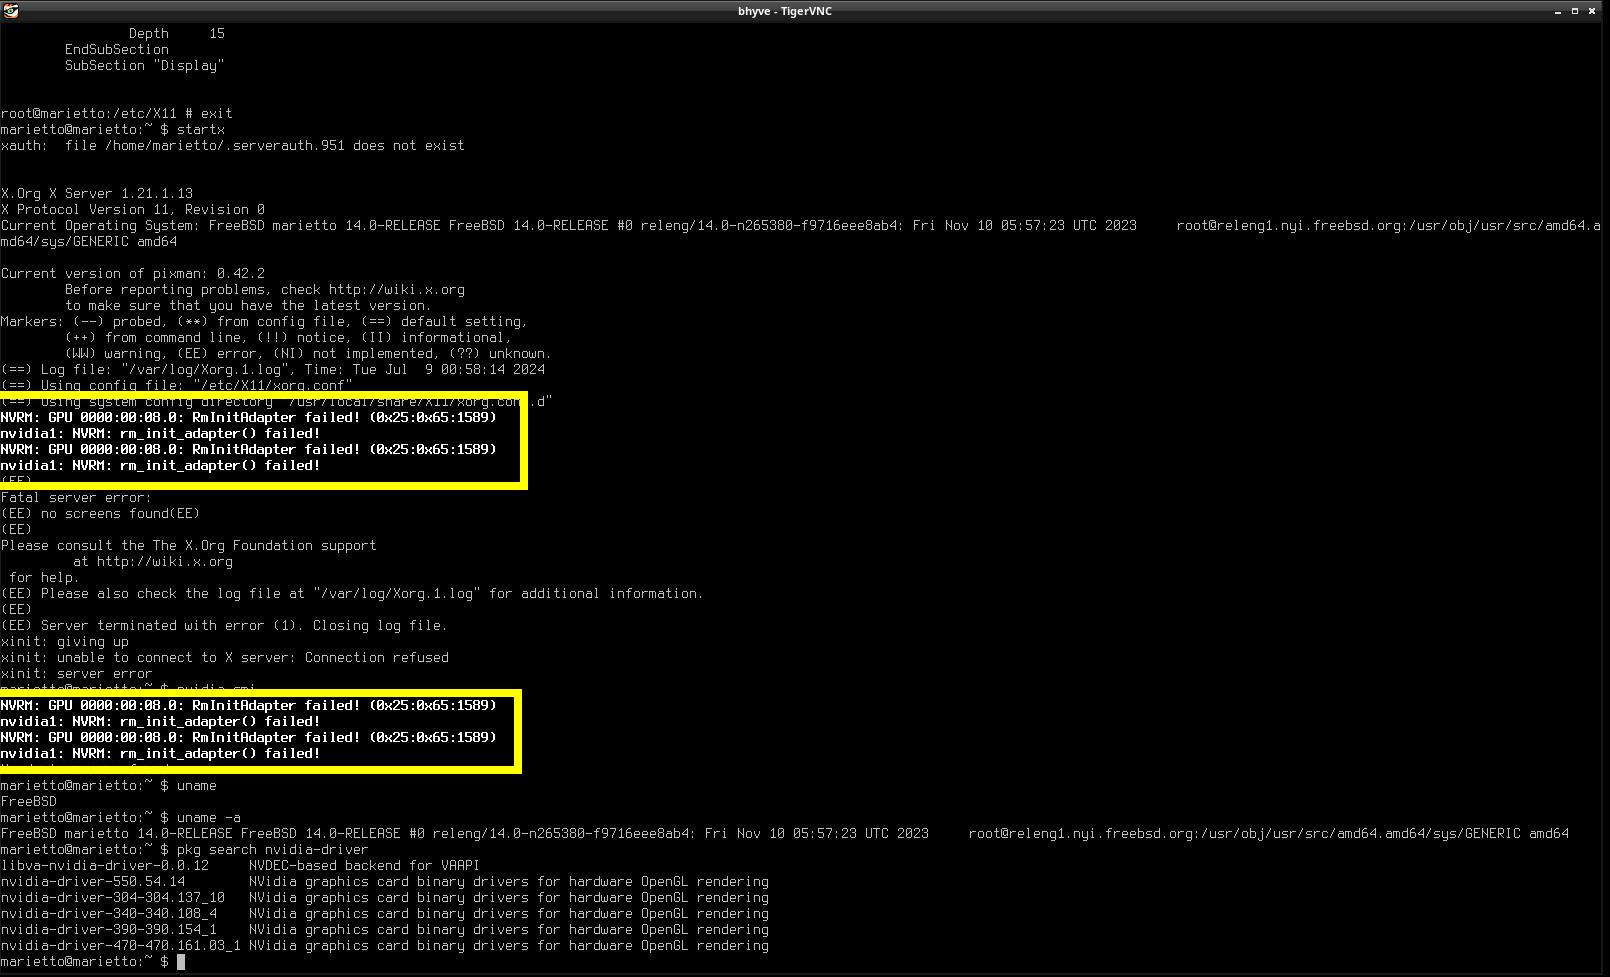Click the 'Markers: (--) probed' legend line

(x=264, y=322)
